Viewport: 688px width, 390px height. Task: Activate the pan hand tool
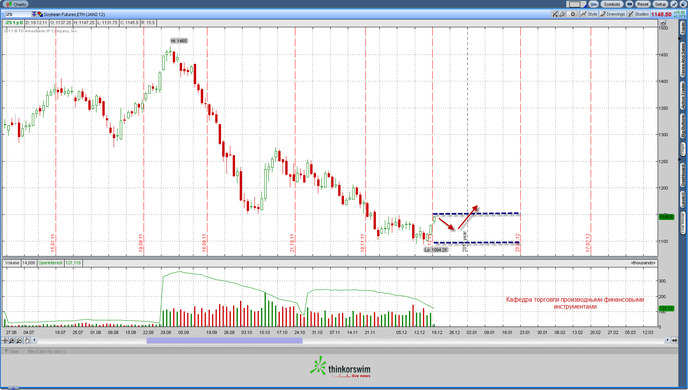click(x=27, y=340)
